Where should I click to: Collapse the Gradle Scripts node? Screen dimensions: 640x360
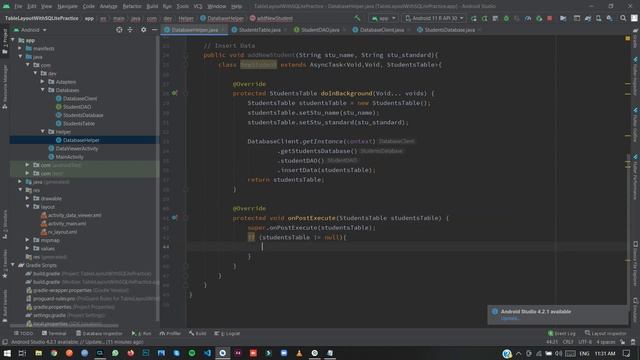[x=13, y=265]
